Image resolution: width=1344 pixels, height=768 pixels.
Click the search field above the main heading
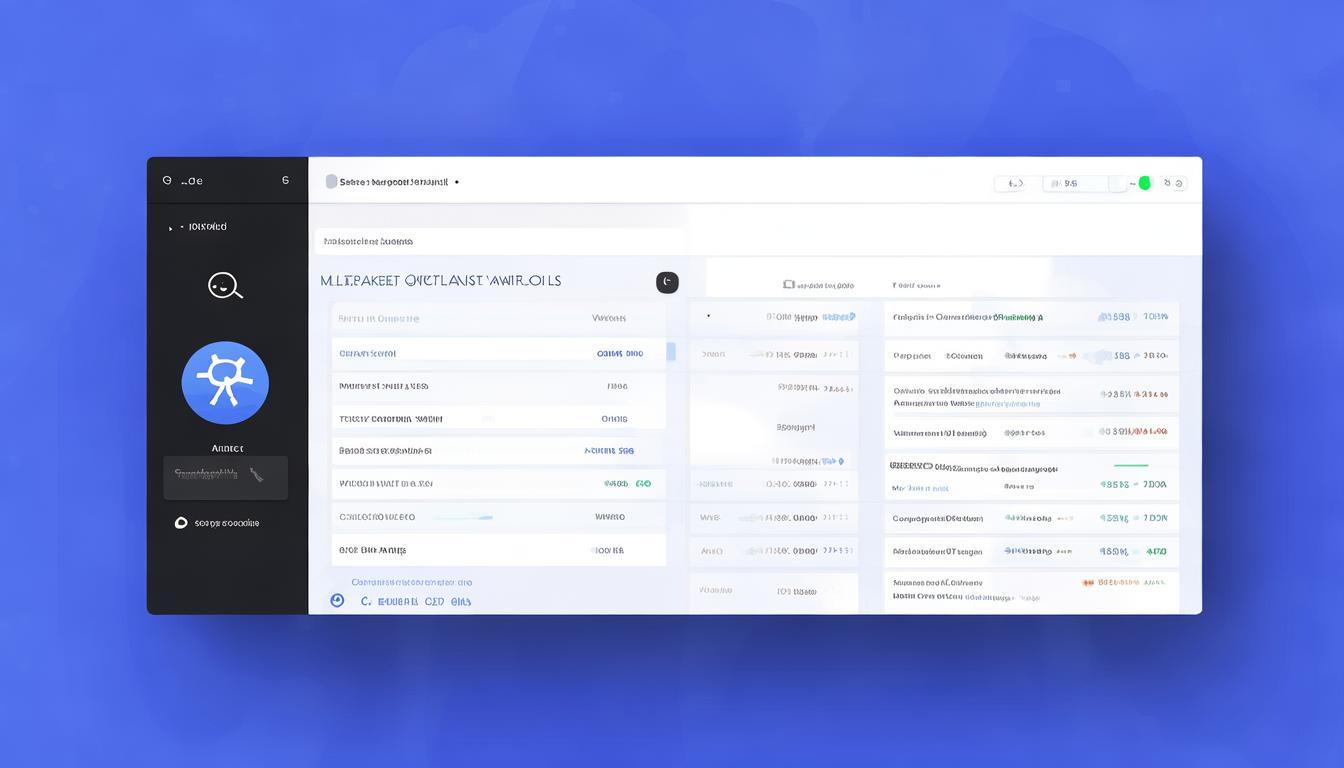pyautogui.click(x=498, y=241)
